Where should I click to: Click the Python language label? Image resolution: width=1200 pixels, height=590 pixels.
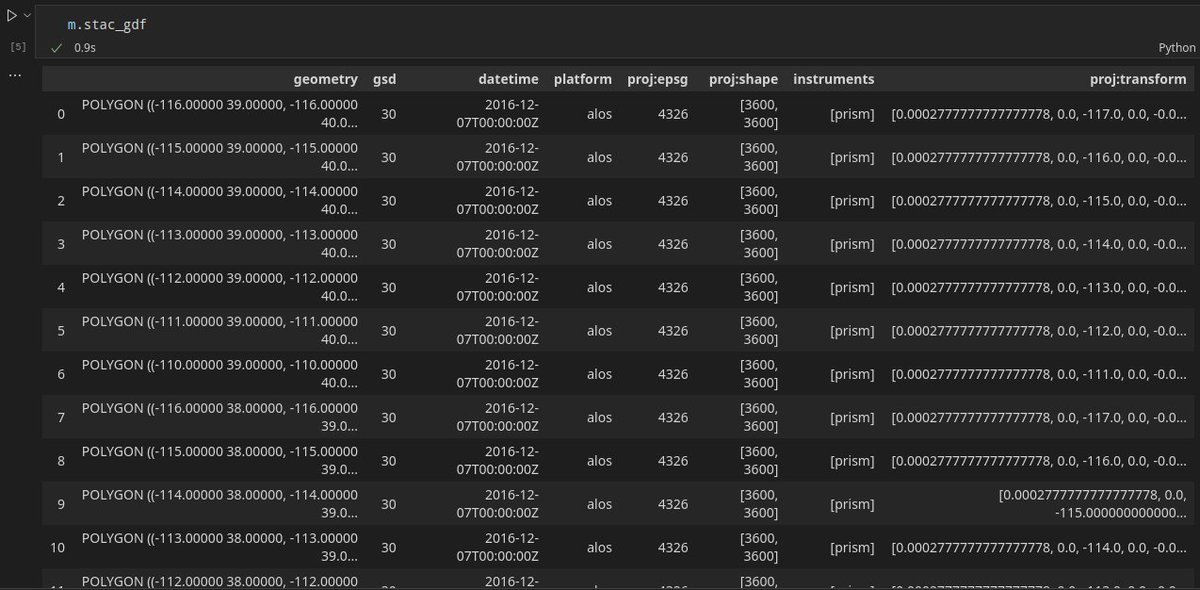coord(1176,47)
